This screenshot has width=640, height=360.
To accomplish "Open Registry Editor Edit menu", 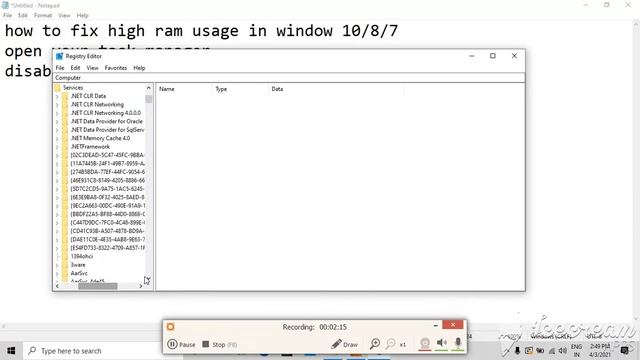I will tap(75, 68).
